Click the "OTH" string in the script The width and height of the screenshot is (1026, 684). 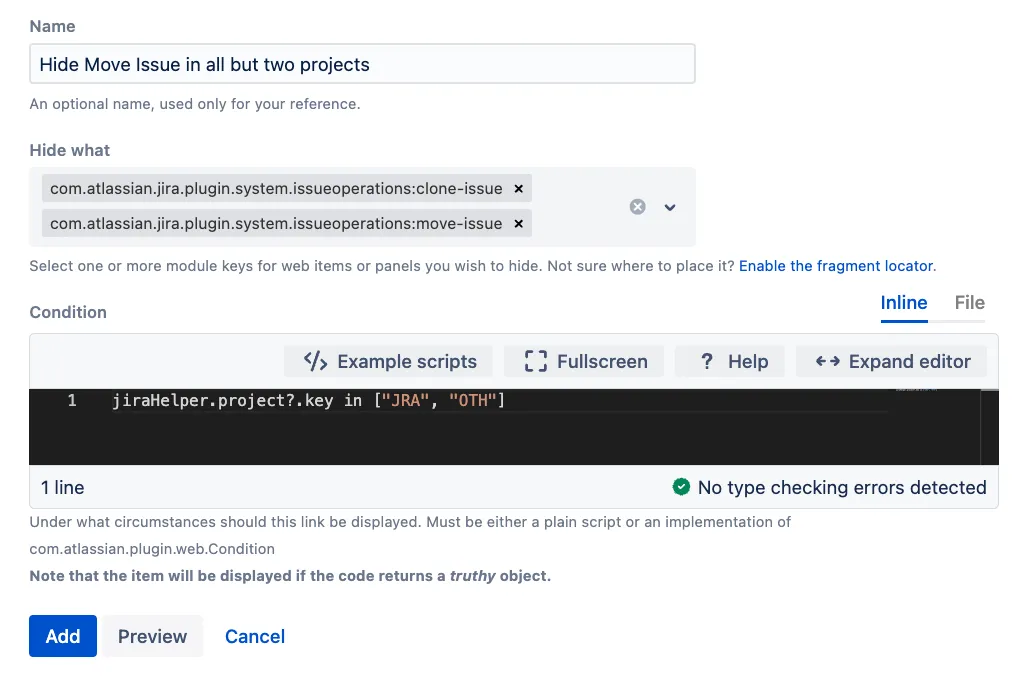(472, 400)
